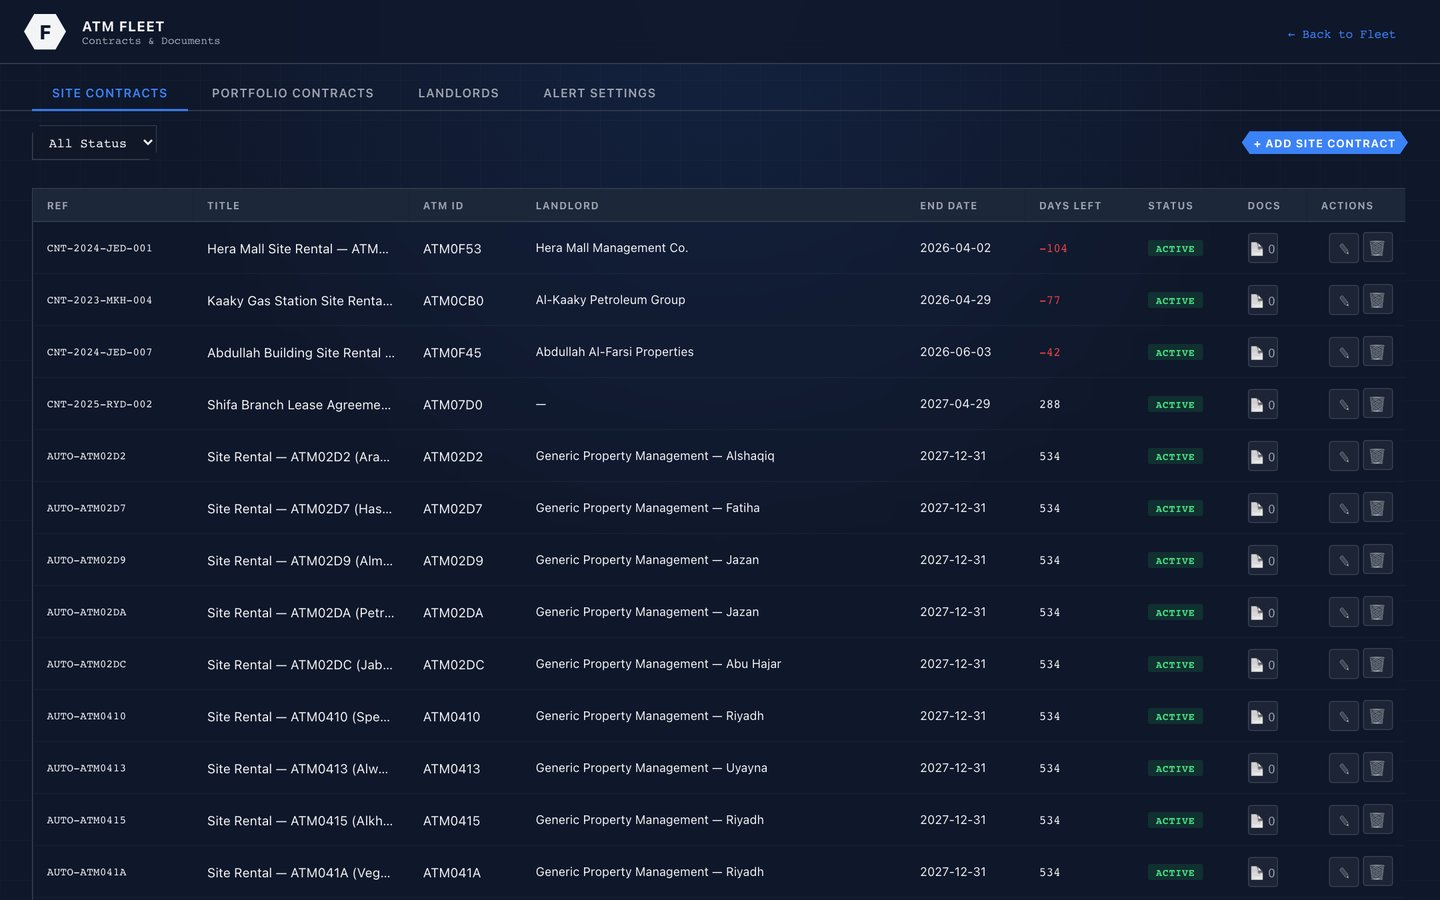Screen dimensions: 1440x900
Task: Edit contract AUTO-ATM02DC
Action: pos(1344,664)
